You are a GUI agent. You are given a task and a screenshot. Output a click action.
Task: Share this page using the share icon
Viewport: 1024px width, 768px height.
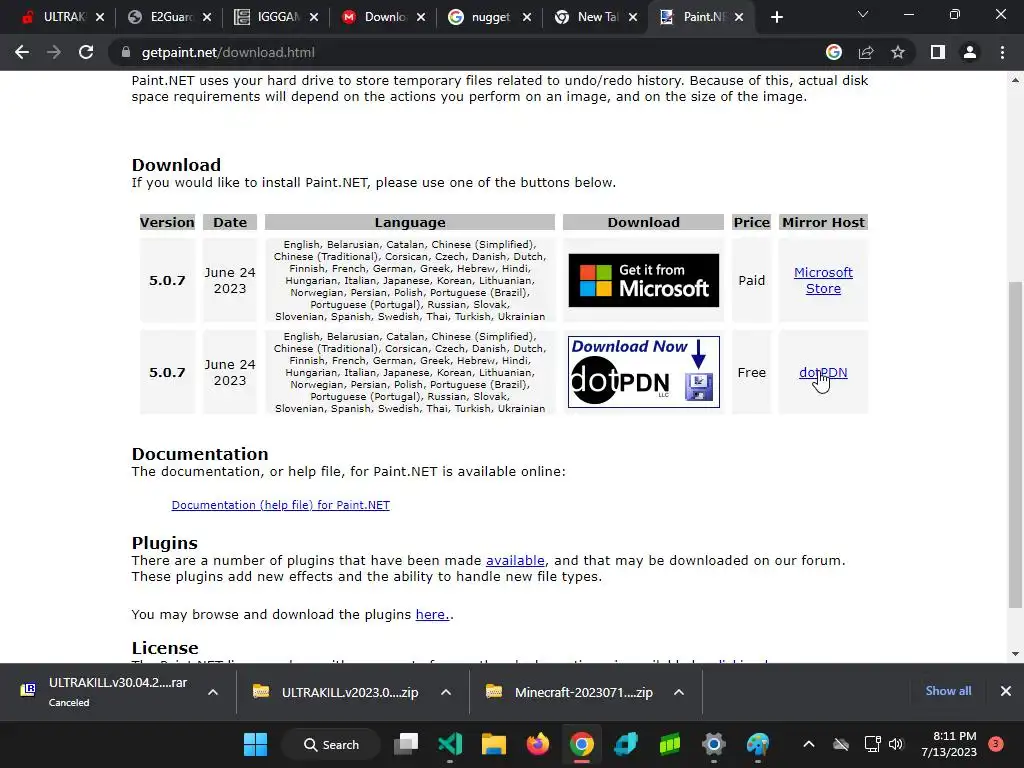[866, 52]
